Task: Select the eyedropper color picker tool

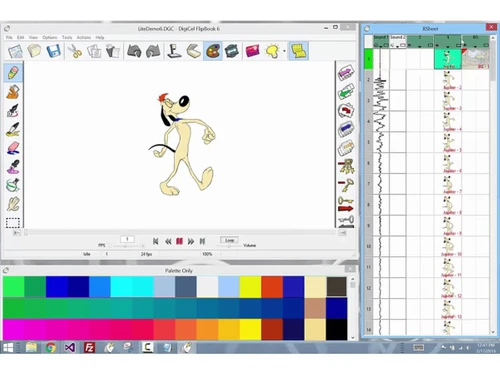Action: point(13,167)
